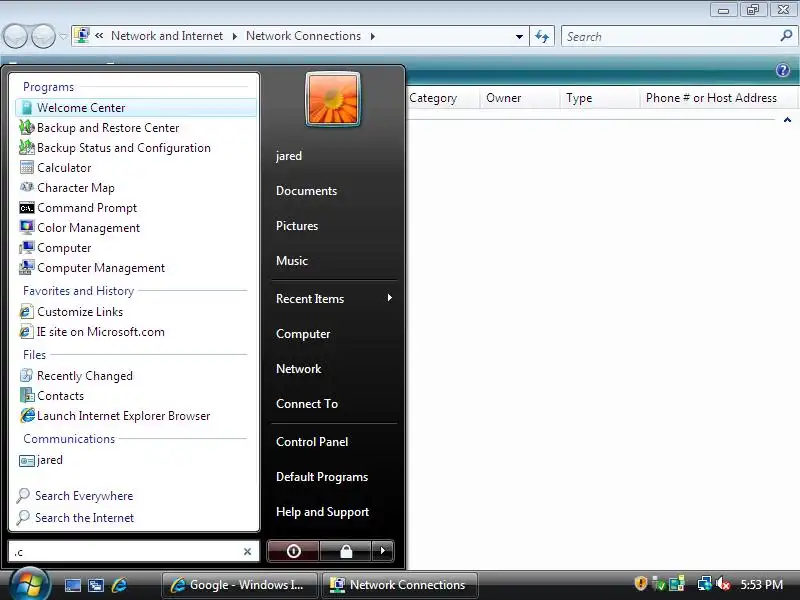
Task: Click the Computer icon in Programs list
Action: [27, 247]
